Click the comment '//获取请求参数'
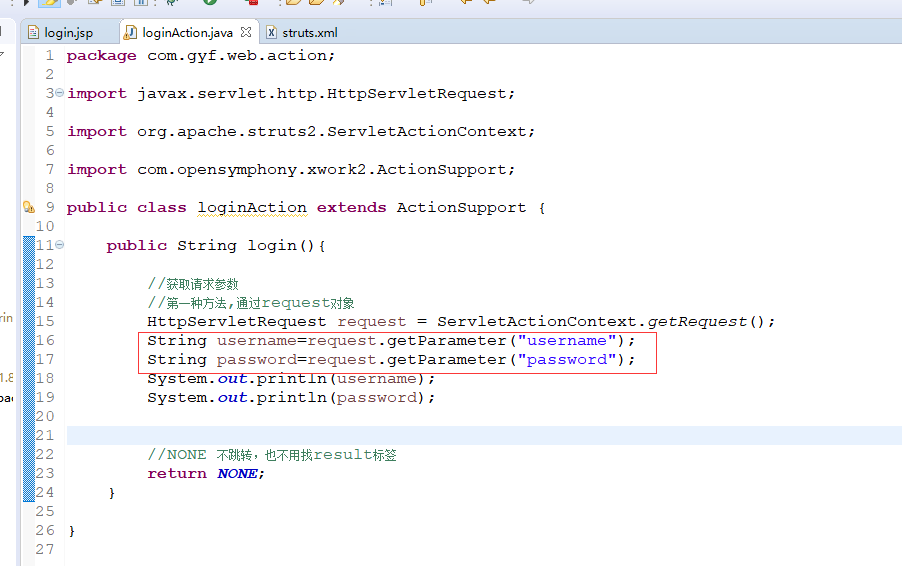 (193, 284)
